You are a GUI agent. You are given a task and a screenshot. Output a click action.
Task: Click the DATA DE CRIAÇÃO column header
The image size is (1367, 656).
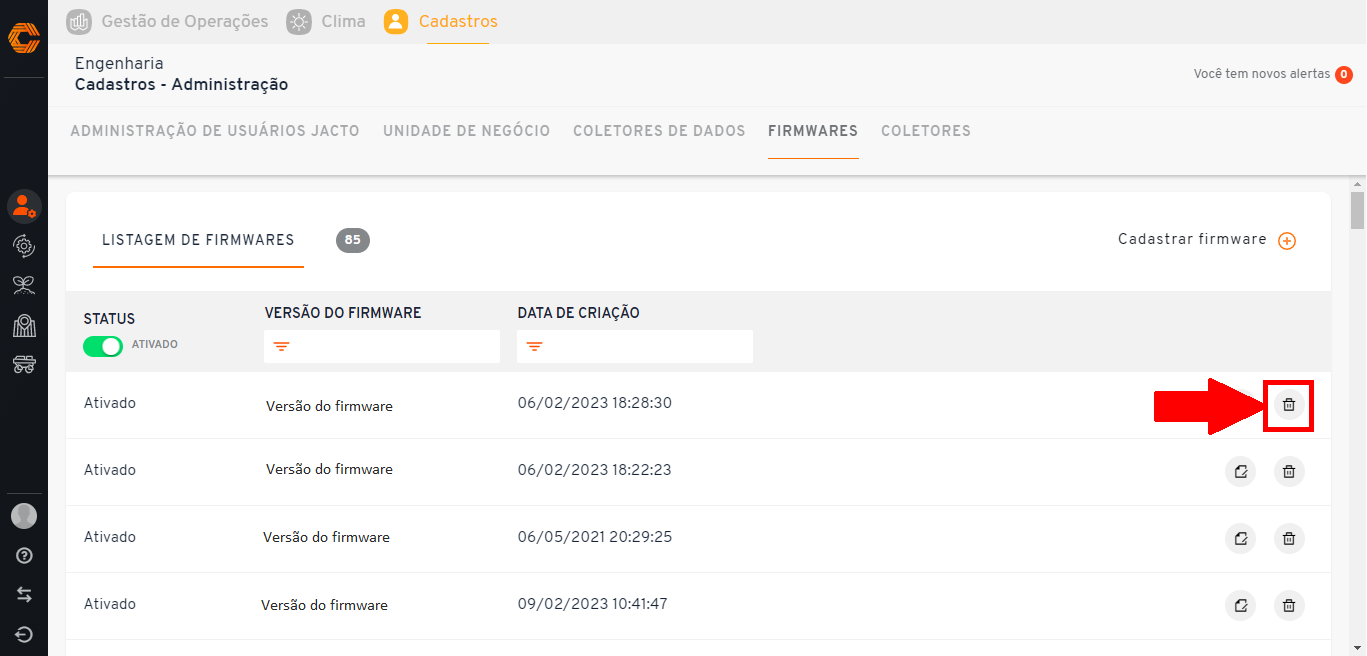[x=579, y=313]
